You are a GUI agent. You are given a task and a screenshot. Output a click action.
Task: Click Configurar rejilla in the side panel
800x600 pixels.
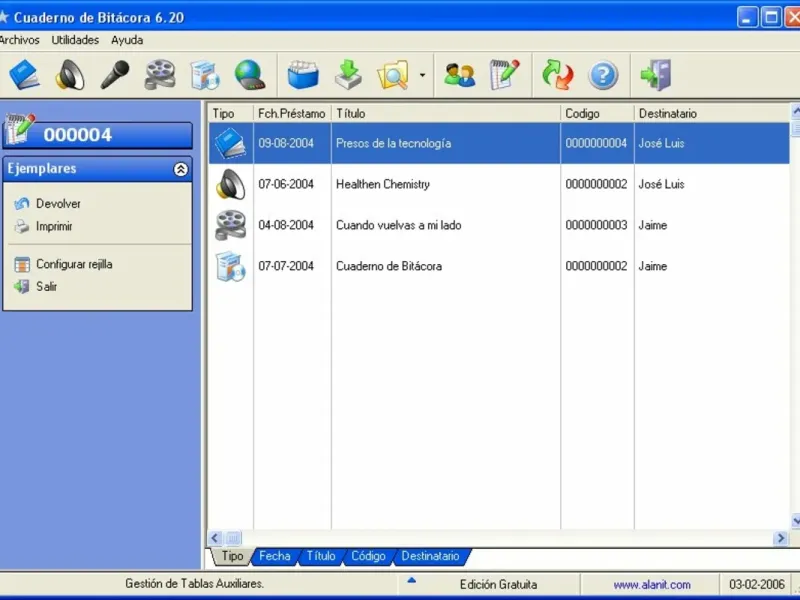73,265
